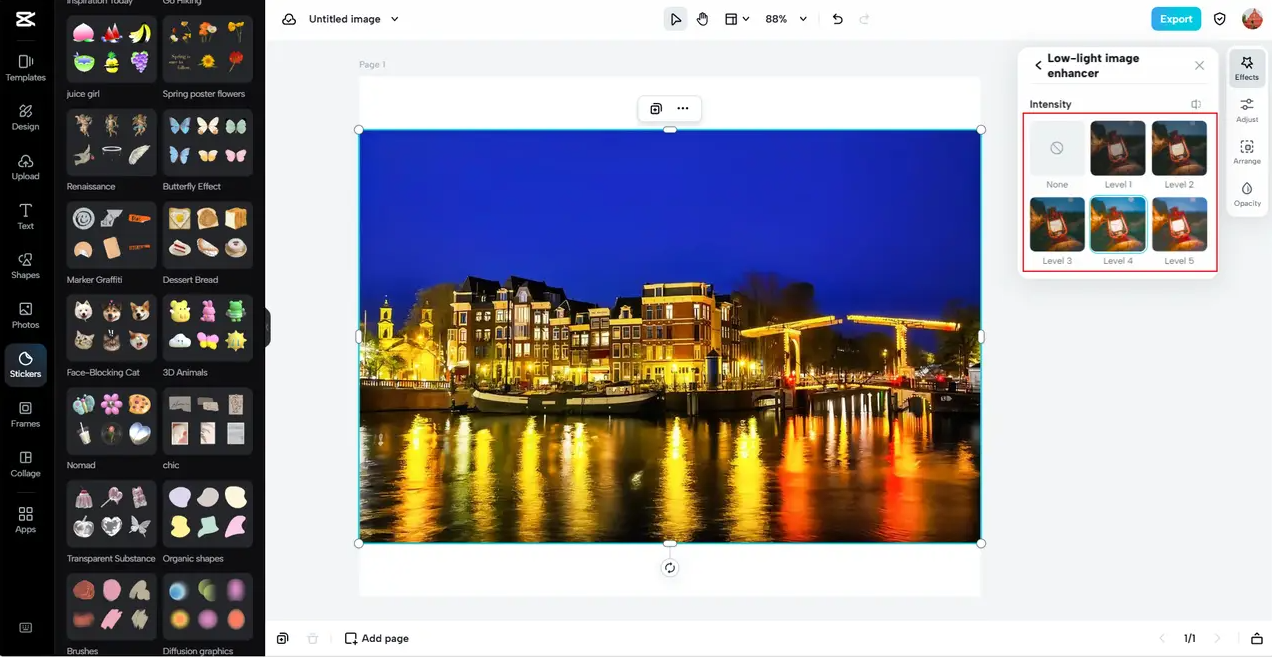Open the Adjust panel
Screen dimensions: 1272x657
point(1247,110)
